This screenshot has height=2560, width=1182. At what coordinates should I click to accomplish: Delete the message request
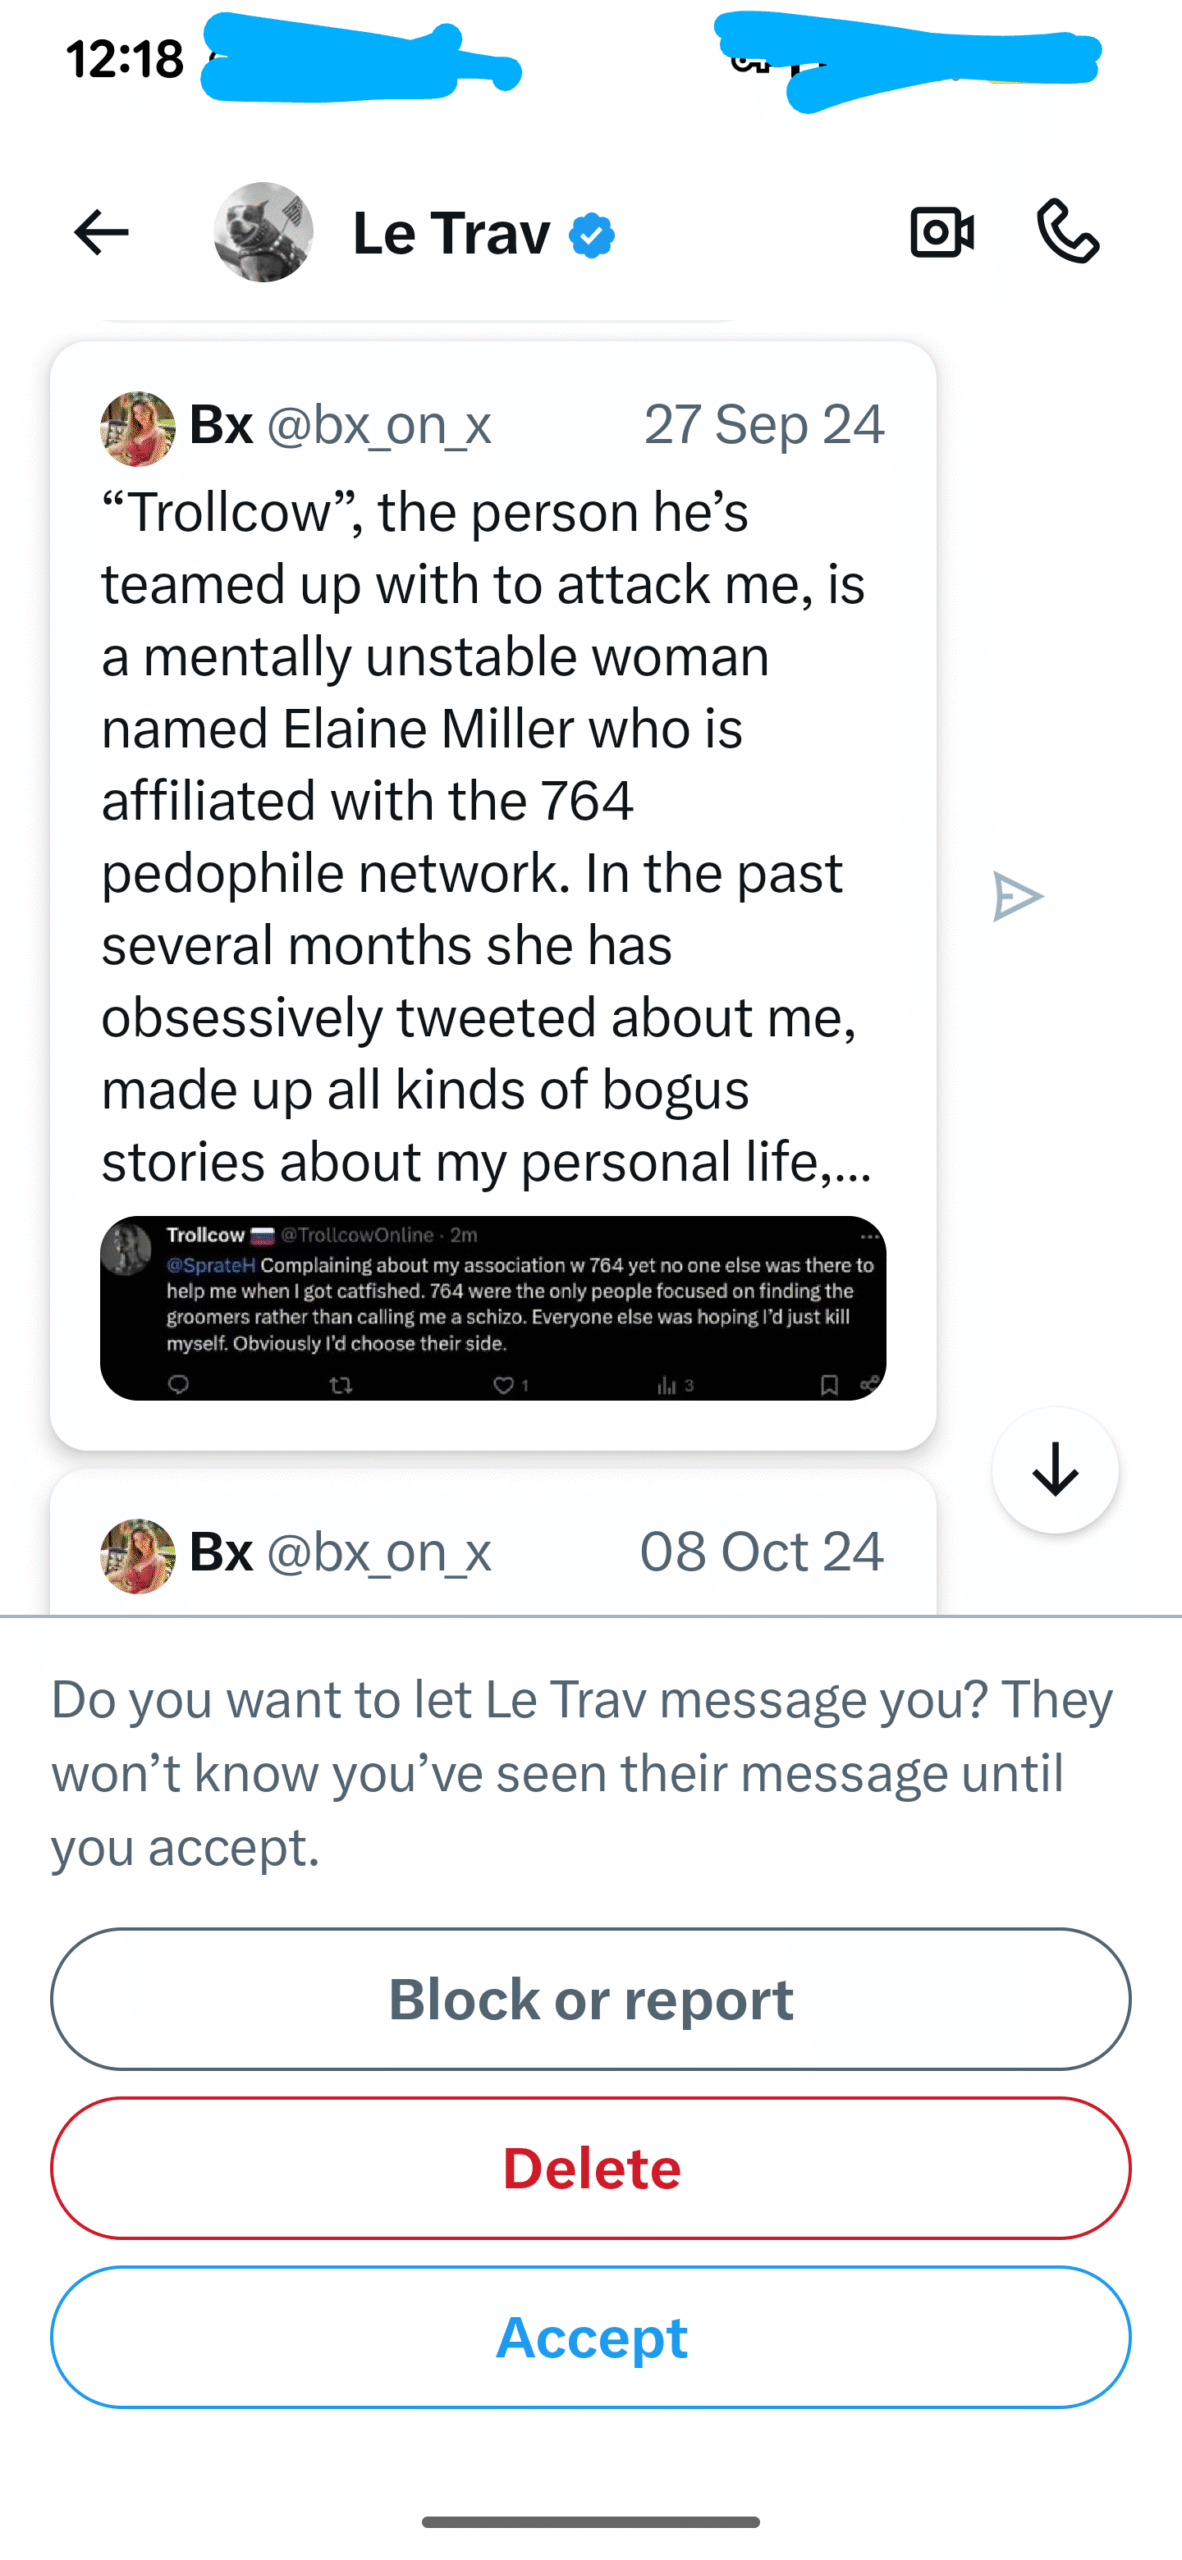[591, 2168]
